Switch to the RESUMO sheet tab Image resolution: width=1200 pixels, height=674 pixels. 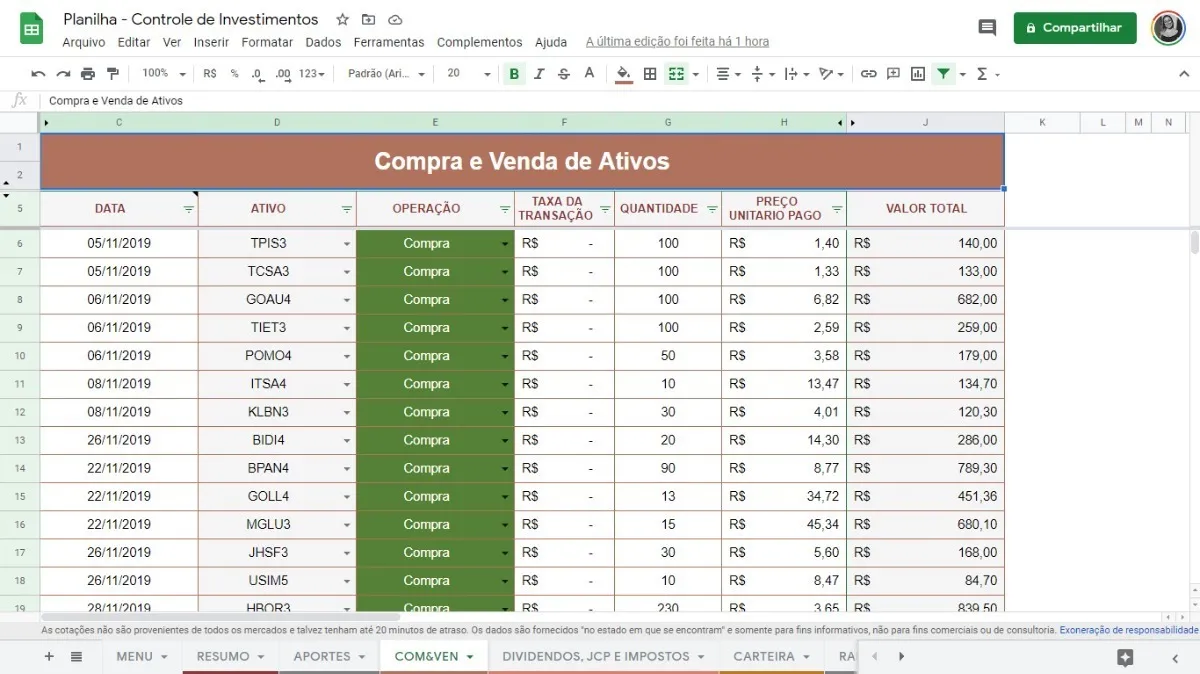pos(230,656)
